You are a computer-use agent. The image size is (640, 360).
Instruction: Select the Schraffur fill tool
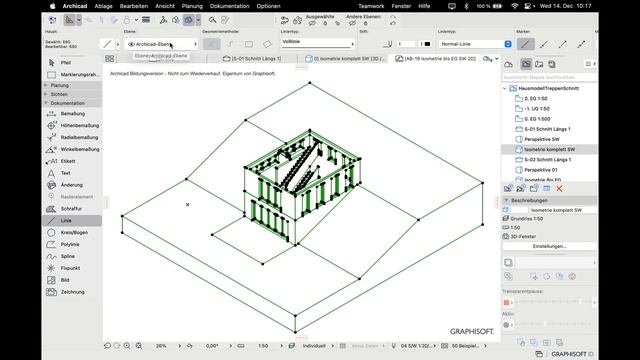click(x=72, y=209)
